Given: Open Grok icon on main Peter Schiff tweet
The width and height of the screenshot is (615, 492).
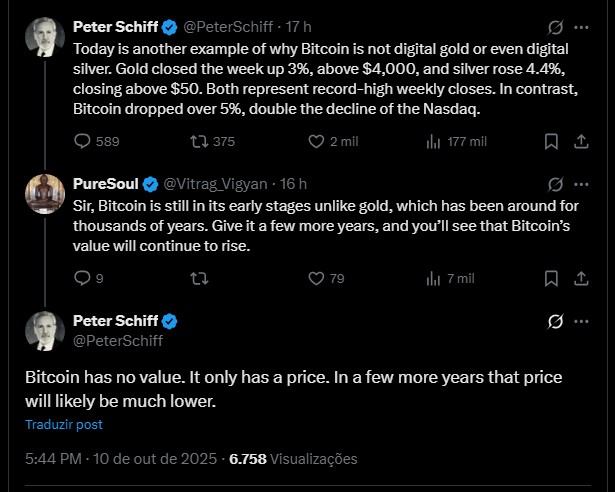Looking at the screenshot, I should 556,322.
